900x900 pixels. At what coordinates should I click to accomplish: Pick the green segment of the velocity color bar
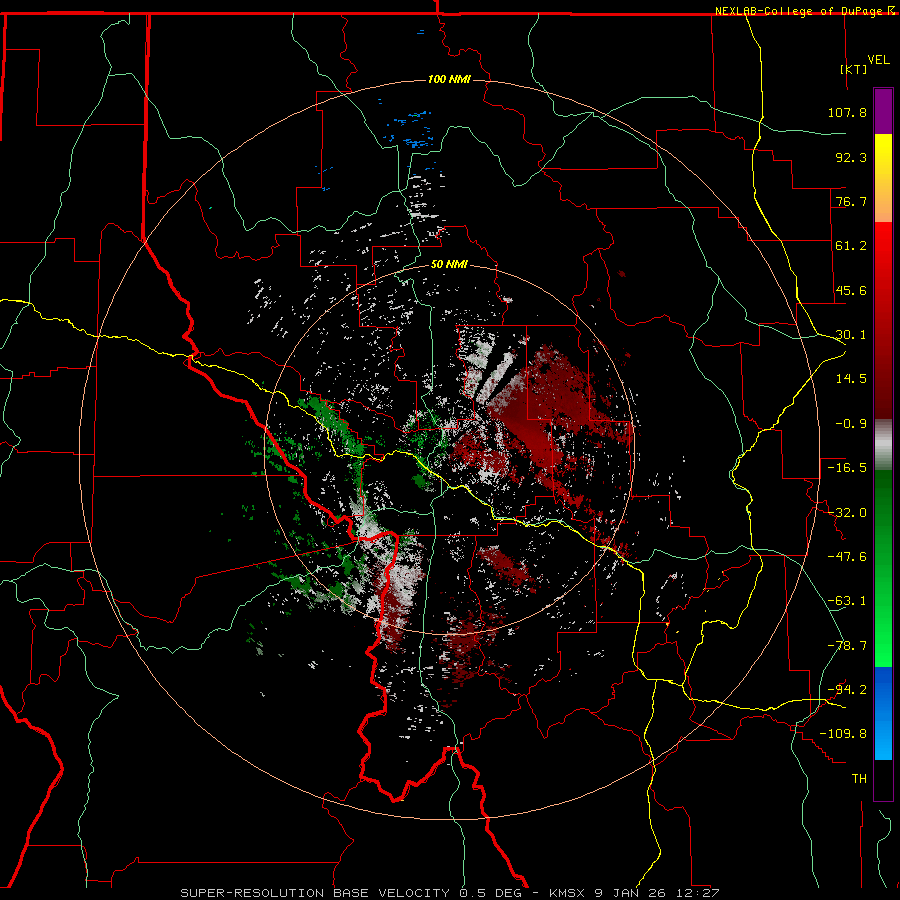click(x=883, y=568)
